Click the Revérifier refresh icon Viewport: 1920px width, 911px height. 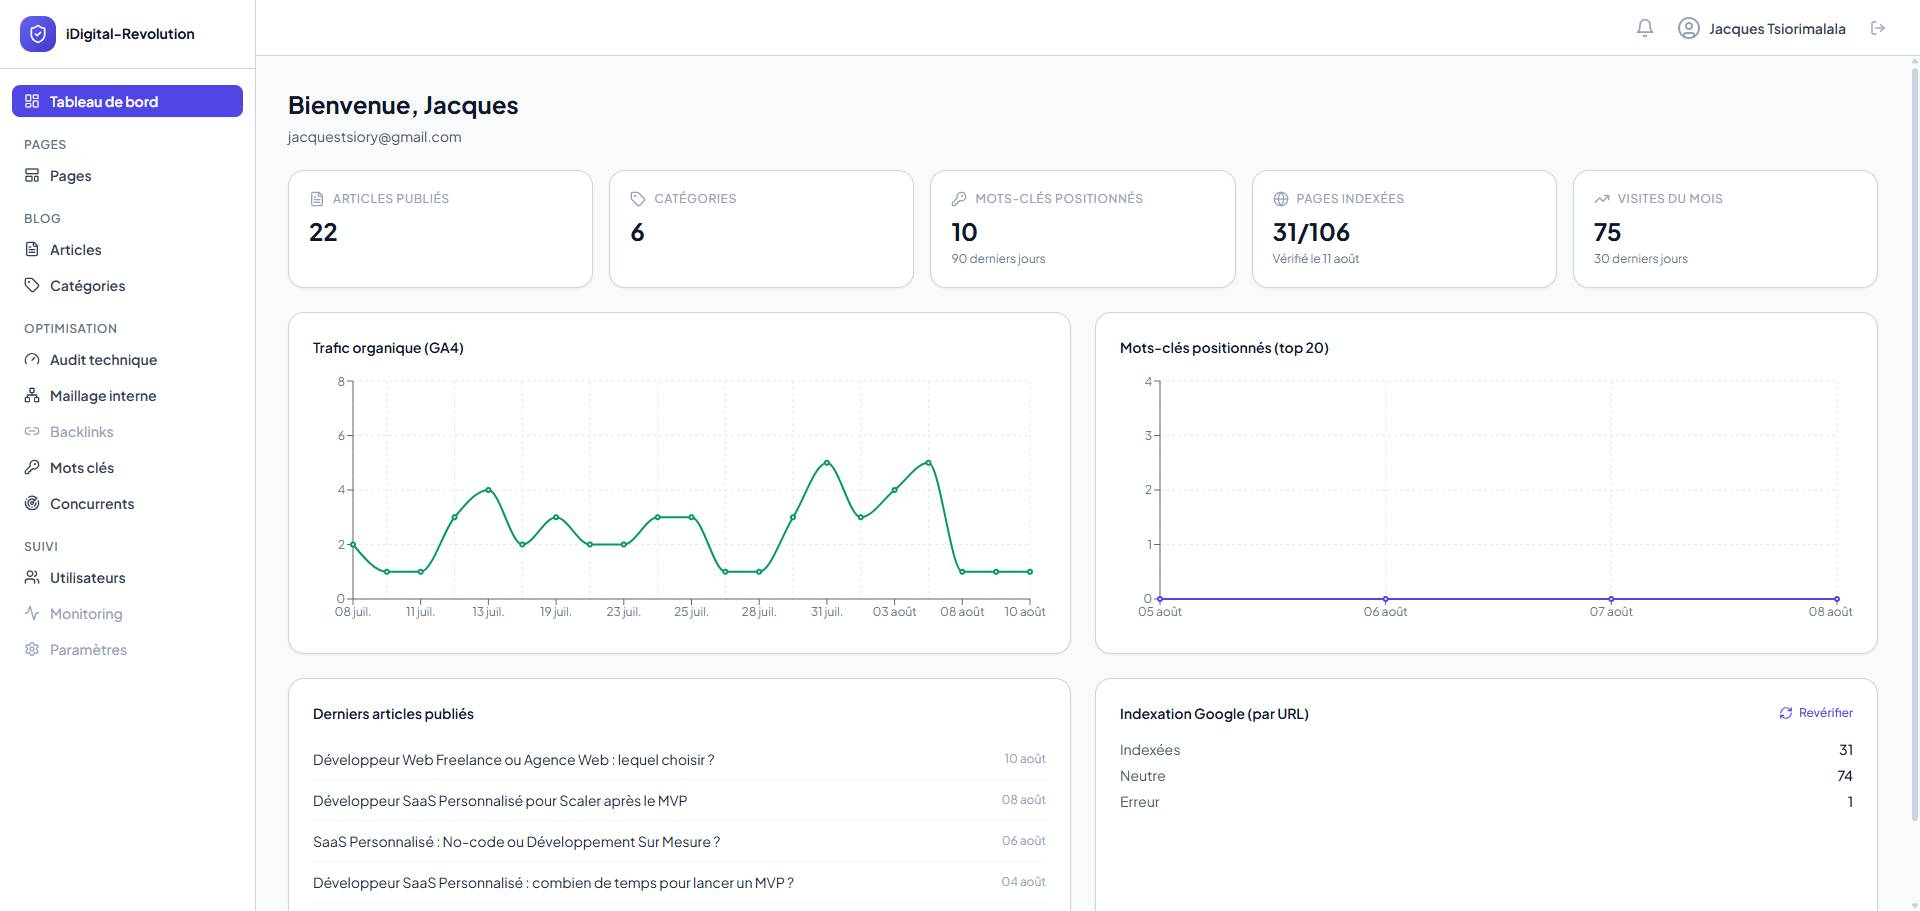[1786, 713]
